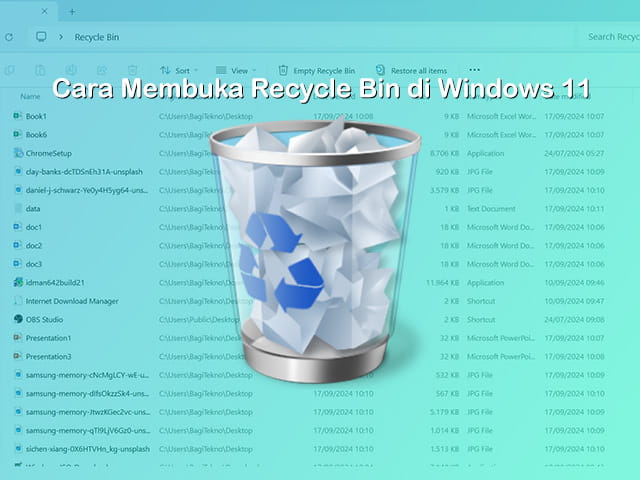Click the greyed-out Delete trash icon
Screen dimensions: 640x480
[x=132, y=70]
